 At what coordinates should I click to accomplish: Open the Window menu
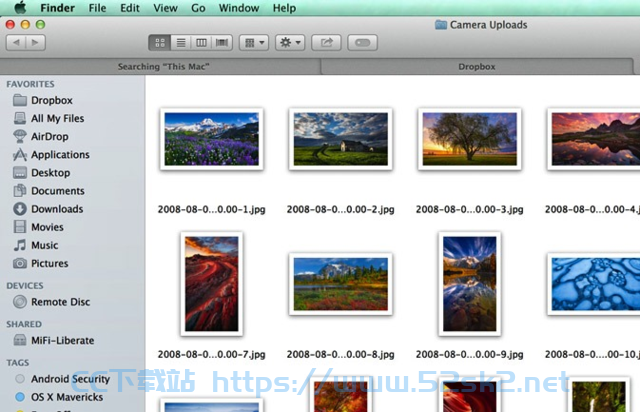(239, 8)
